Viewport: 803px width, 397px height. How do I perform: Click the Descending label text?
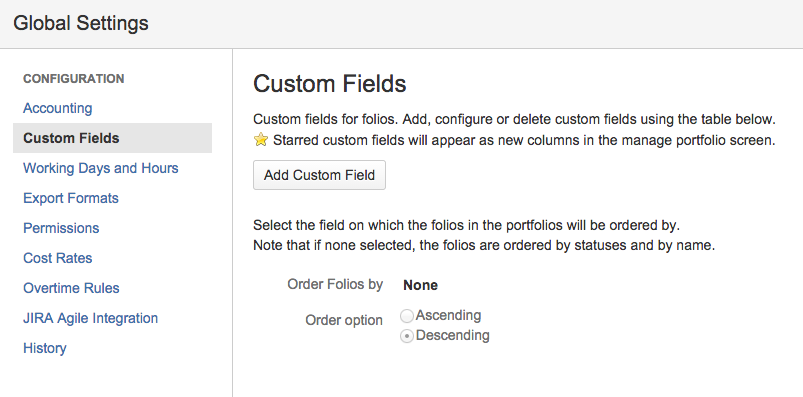[453, 336]
